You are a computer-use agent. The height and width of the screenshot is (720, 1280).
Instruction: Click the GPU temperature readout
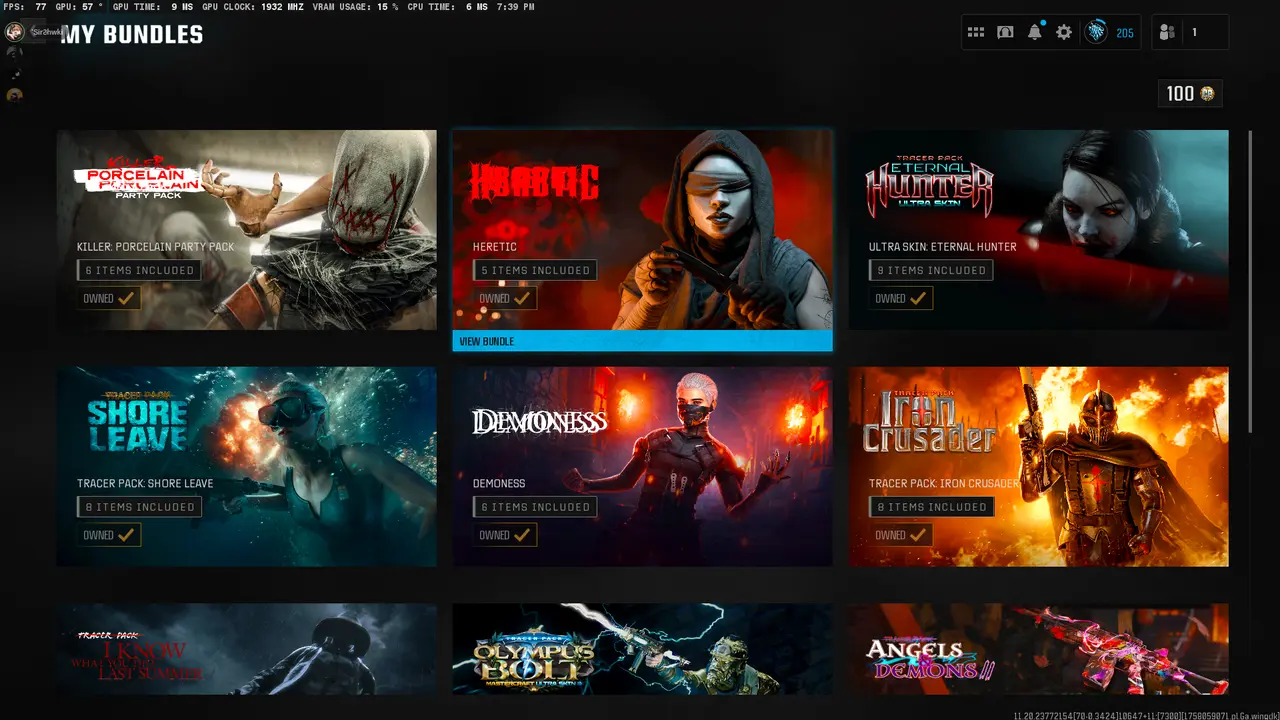[x=80, y=7]
